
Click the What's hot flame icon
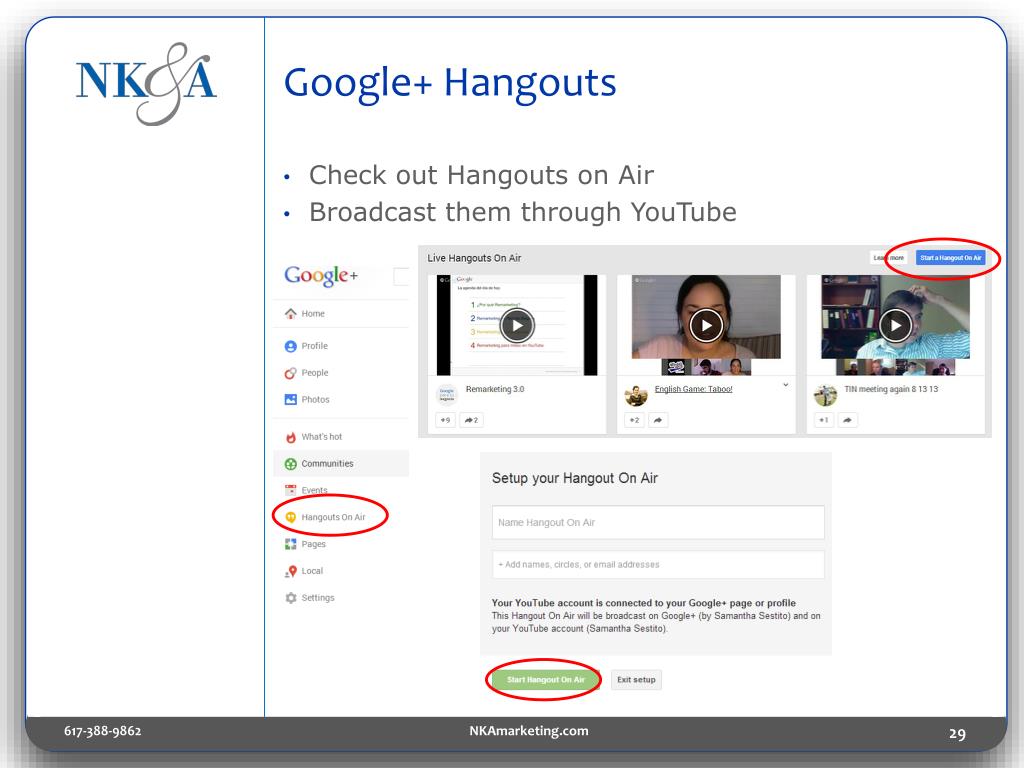tap(291, 437)
